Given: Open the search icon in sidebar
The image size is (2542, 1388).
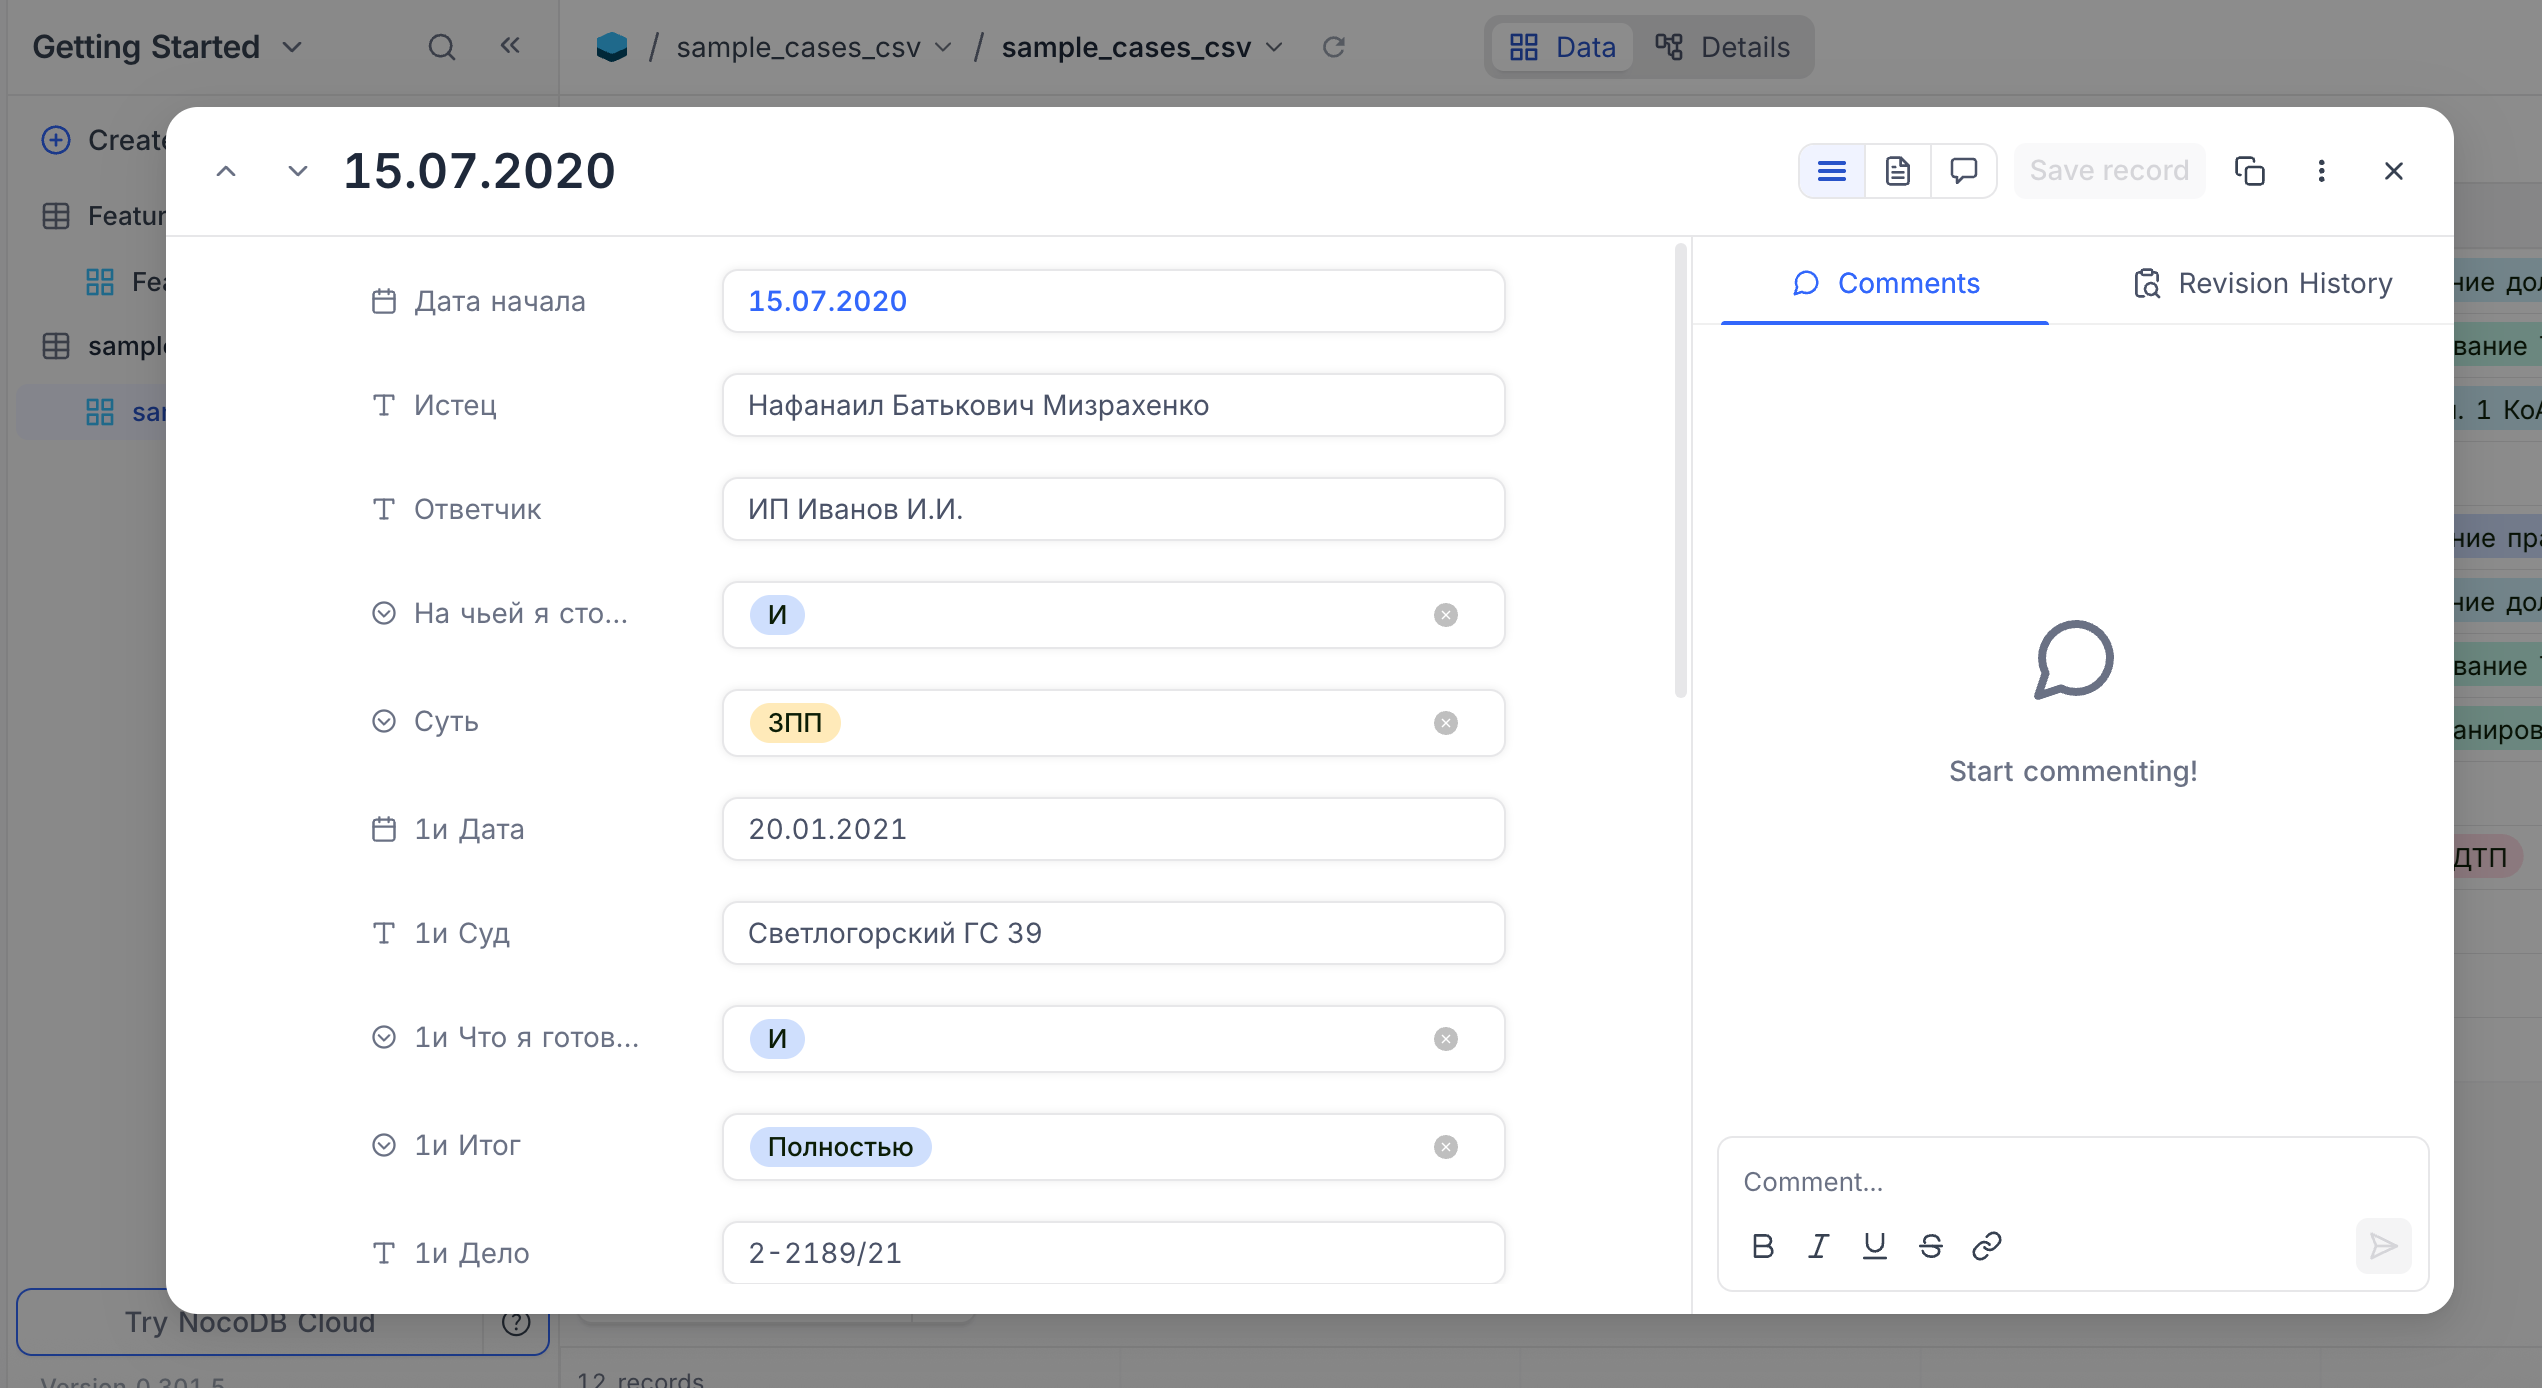Looking at the screenshot, I should [x=441, y=47].
